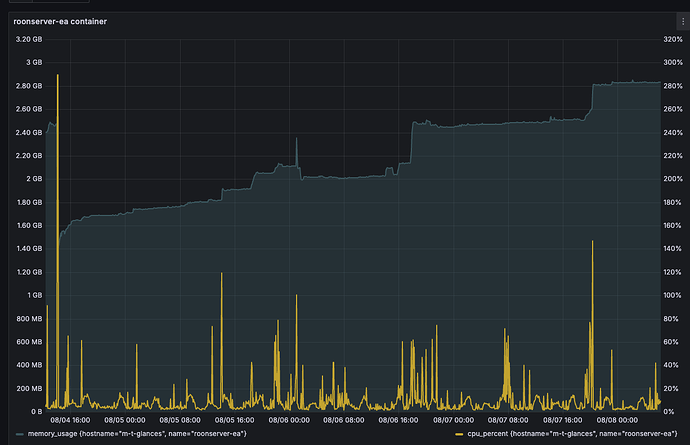Click the 200% right axis label
690x445 pixels.
[671, 179]
